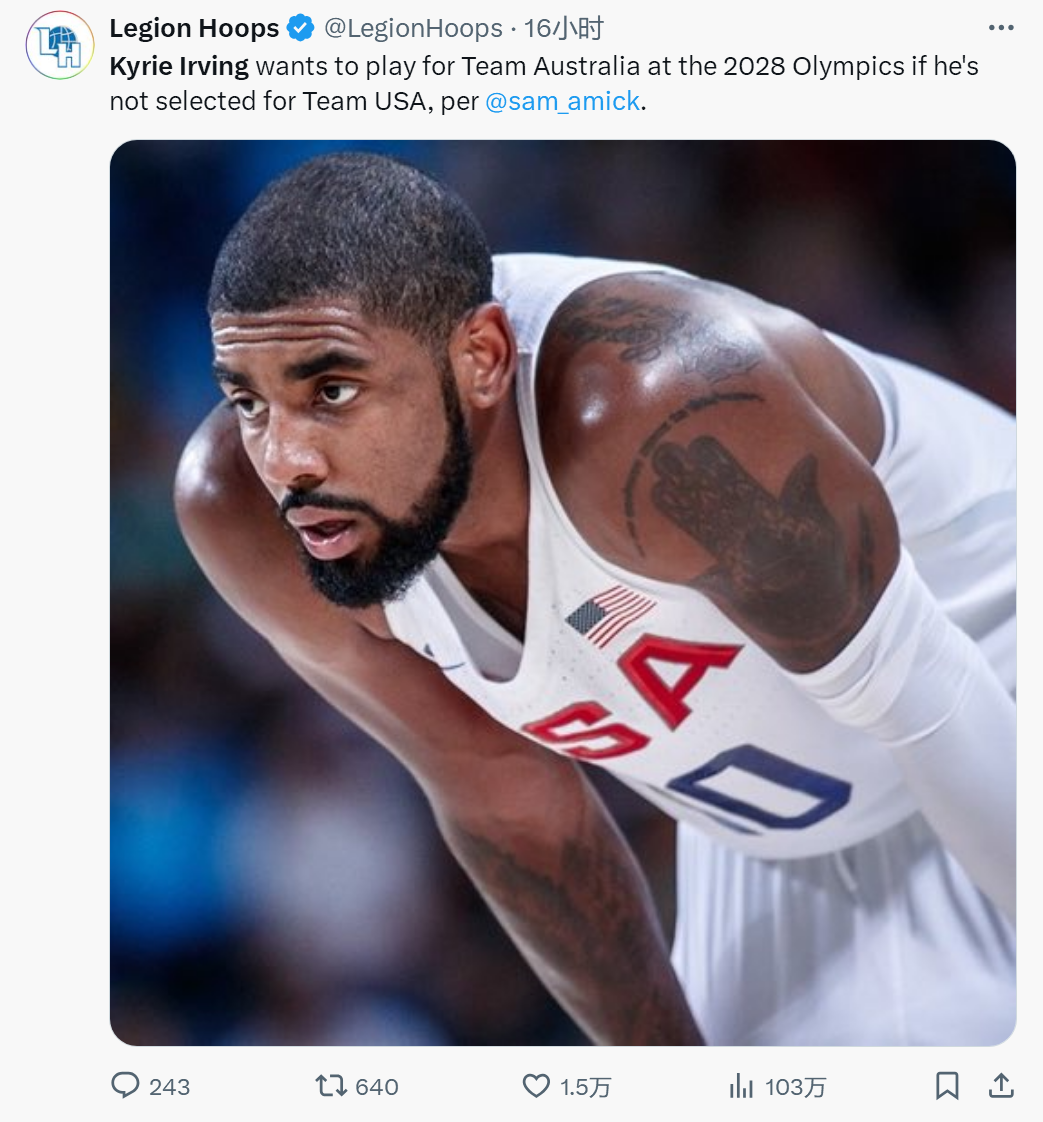This screenshot has width=1043, height=1122.
Task: Click the 243 replies count
Action: click(x=169, y=1087)
